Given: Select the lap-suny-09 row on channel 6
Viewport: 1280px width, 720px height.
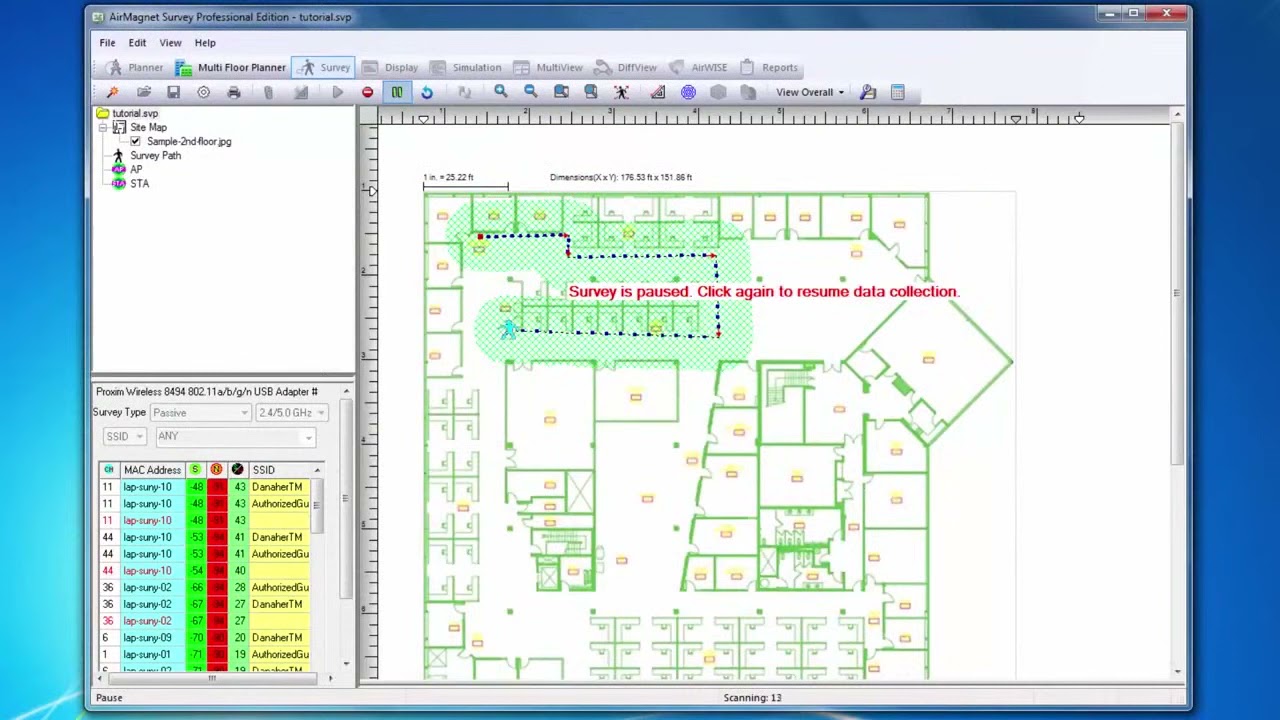Looking at the screenshot, I should tap(205, 638).
